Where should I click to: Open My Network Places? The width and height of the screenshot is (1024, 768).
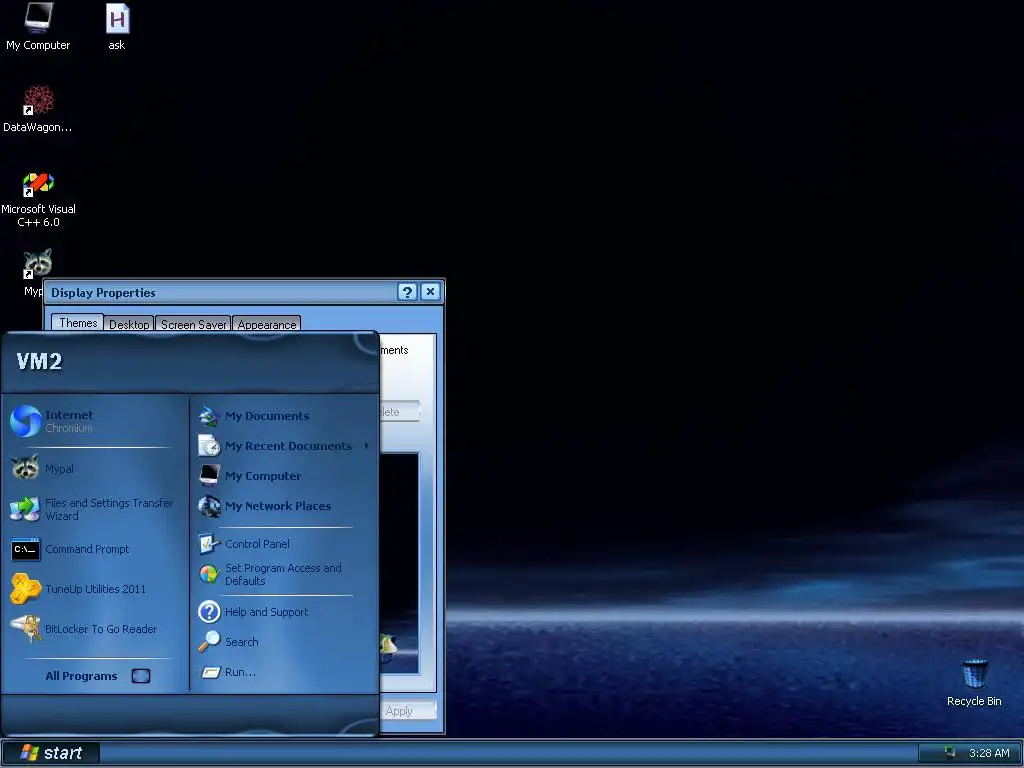[x=282, y=505]
